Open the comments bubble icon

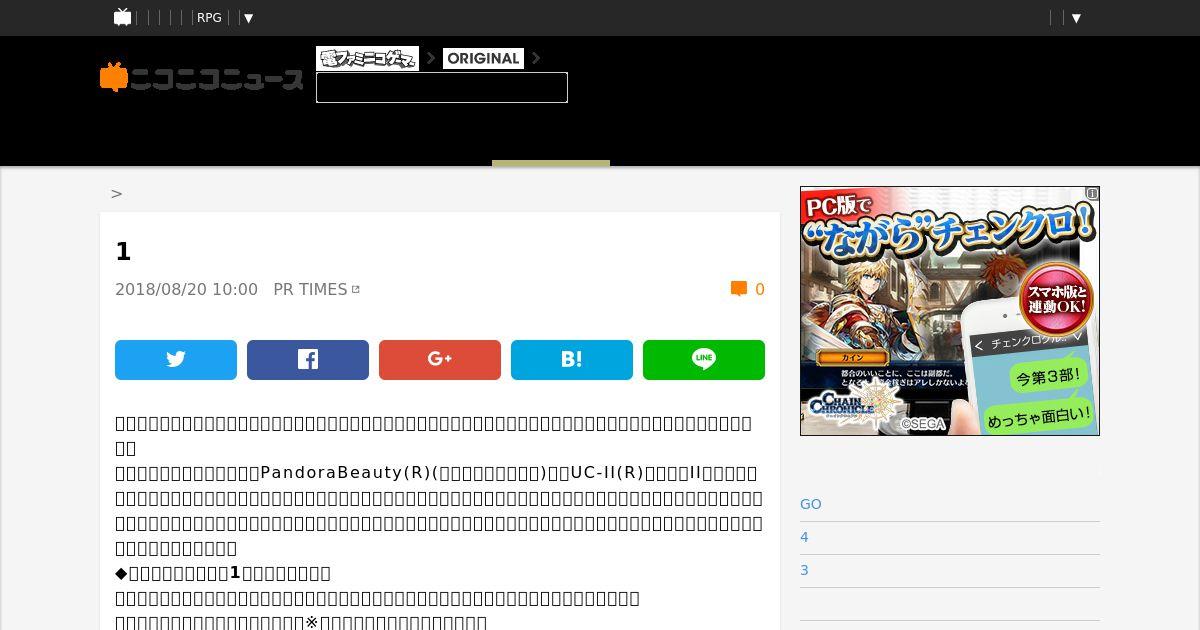[739, 289]
